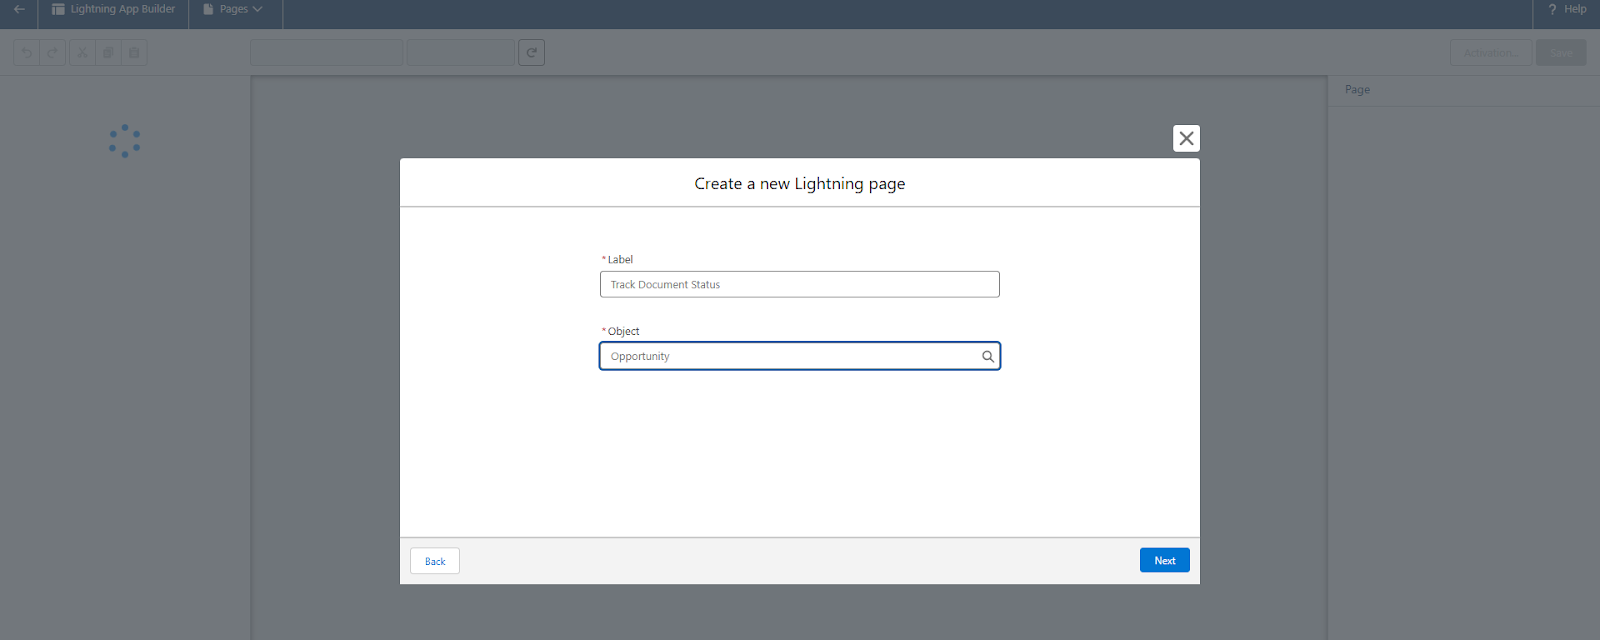Click the redo icon in toolbar
This screenshot has width=1600, height=640.
[x=53, y=53]
